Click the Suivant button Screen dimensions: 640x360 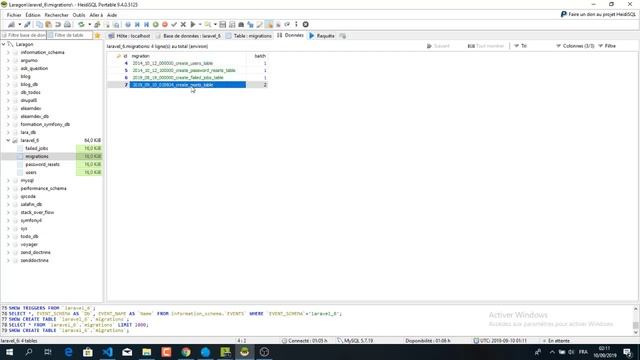pyautogui.click(x=438, y=46)
